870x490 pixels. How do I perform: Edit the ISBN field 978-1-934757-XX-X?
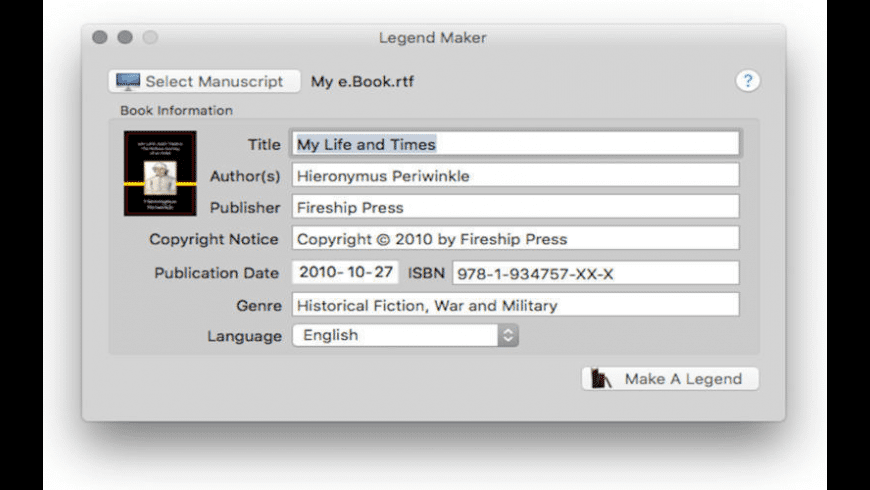coord(595,273)
